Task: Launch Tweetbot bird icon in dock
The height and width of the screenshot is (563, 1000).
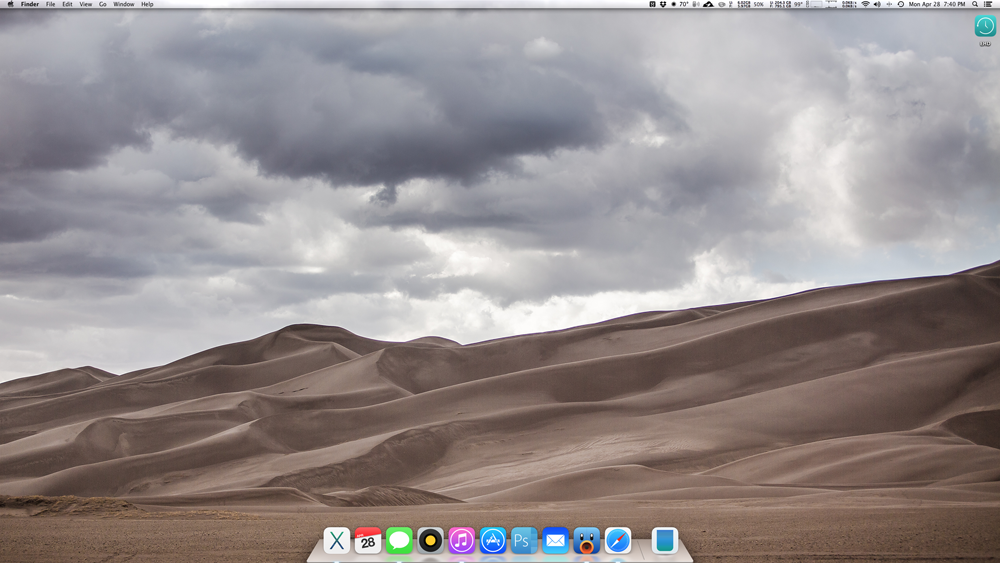Action: click(587, 541)
